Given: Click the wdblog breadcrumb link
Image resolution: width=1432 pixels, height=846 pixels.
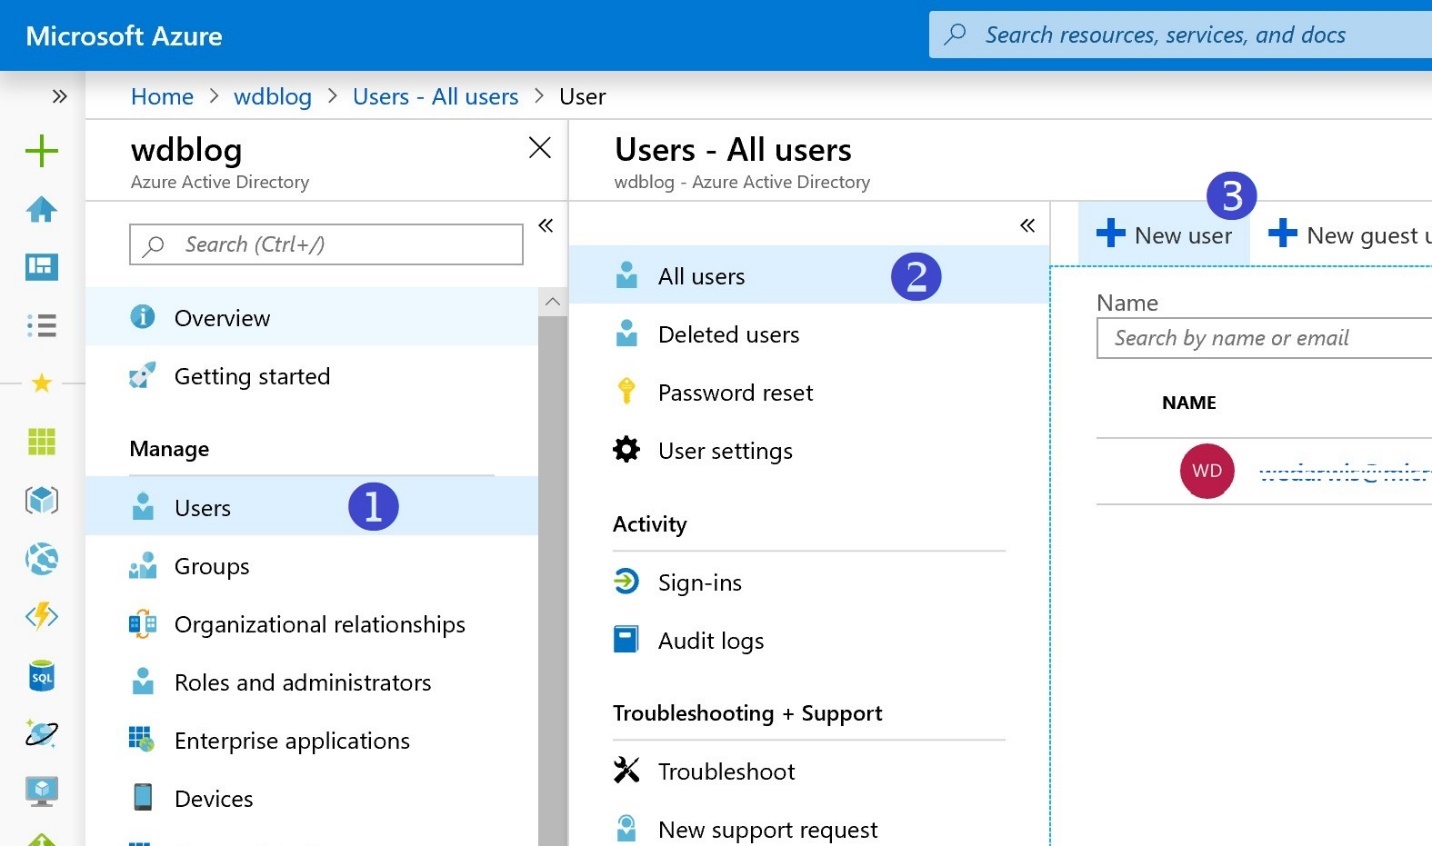Looking at the screenshot, I should (x=272, y=96).
